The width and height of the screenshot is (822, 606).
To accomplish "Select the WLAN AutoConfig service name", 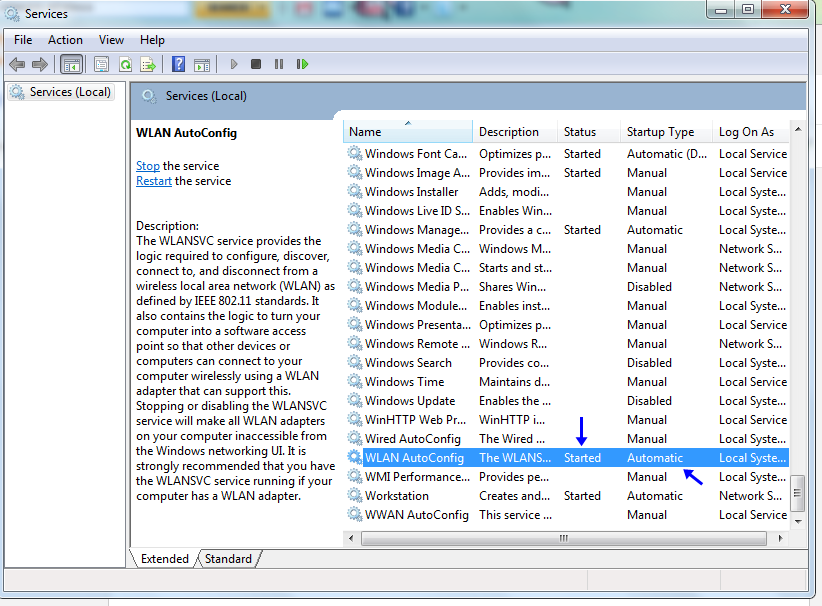I will tap(414, 457).
